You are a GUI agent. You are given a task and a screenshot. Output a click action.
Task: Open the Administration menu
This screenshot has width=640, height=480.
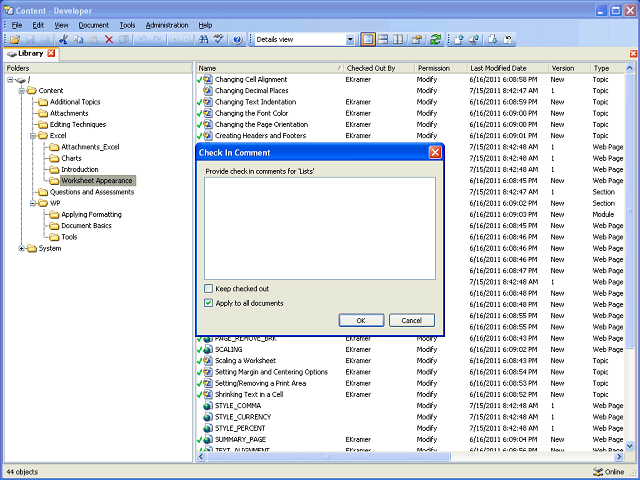(x=167, y=25)
